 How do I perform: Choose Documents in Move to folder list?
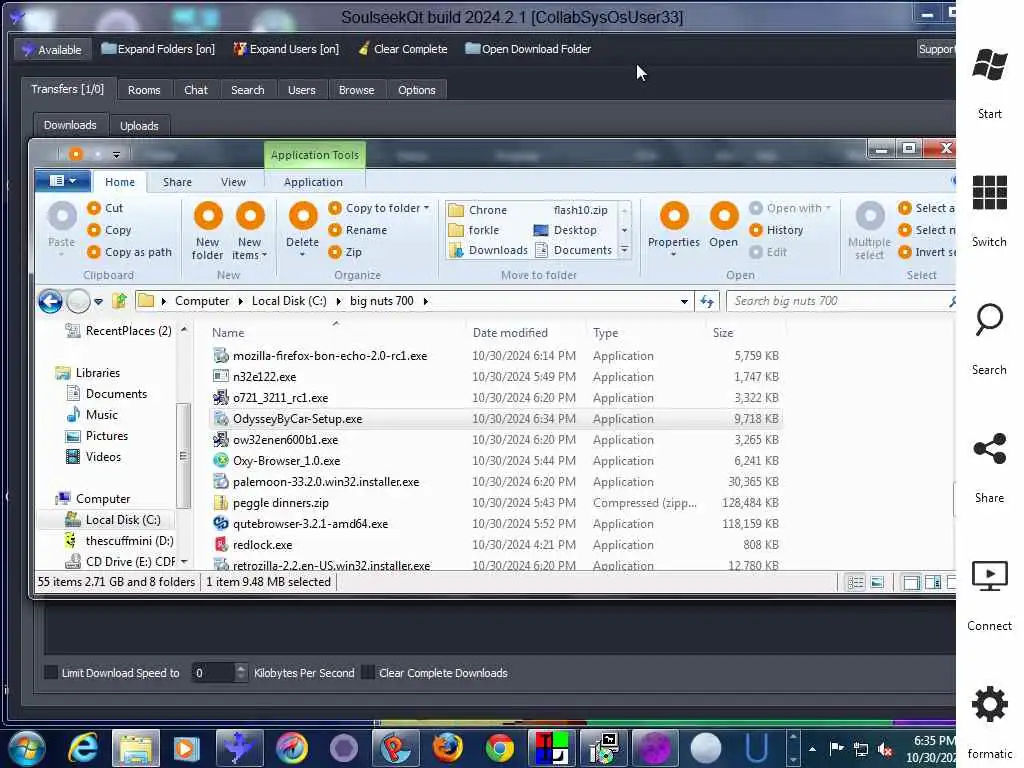573,250
